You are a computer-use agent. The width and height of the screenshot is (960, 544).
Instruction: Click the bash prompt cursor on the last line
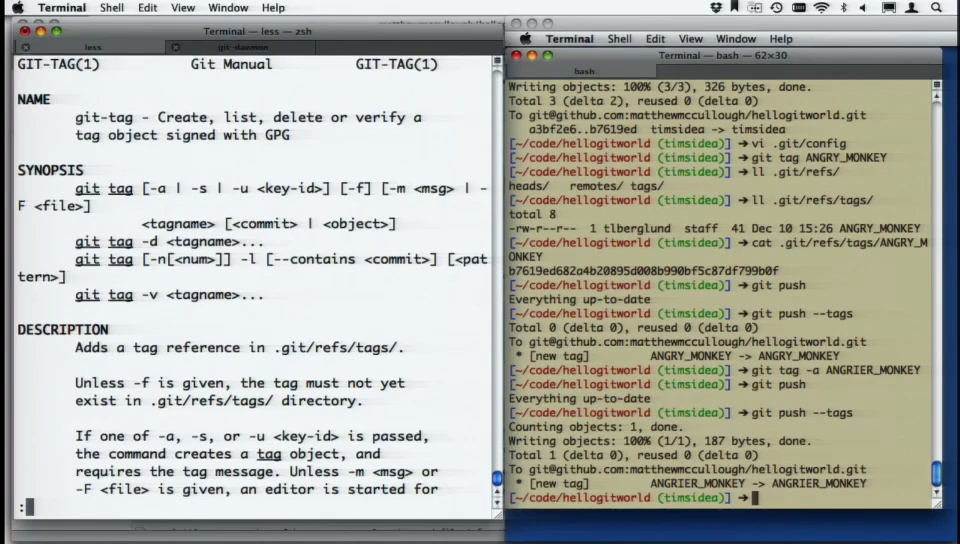coord(755,497)
